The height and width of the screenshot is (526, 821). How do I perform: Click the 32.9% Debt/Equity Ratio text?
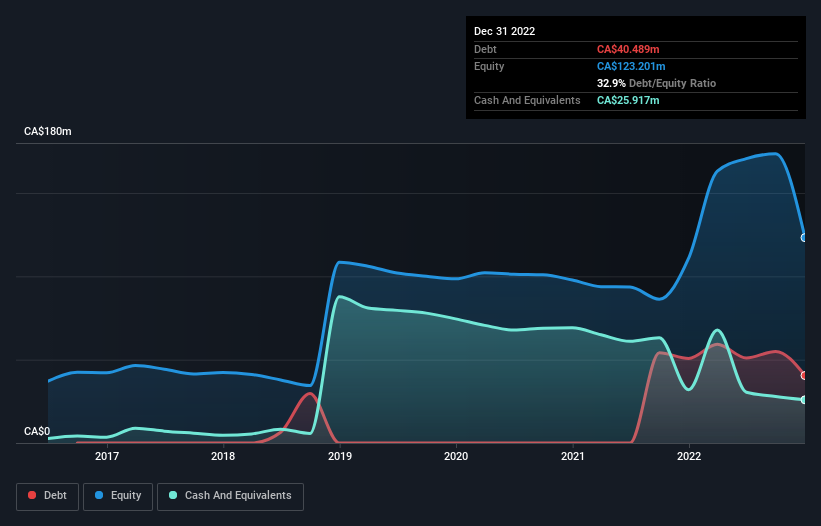656,83
